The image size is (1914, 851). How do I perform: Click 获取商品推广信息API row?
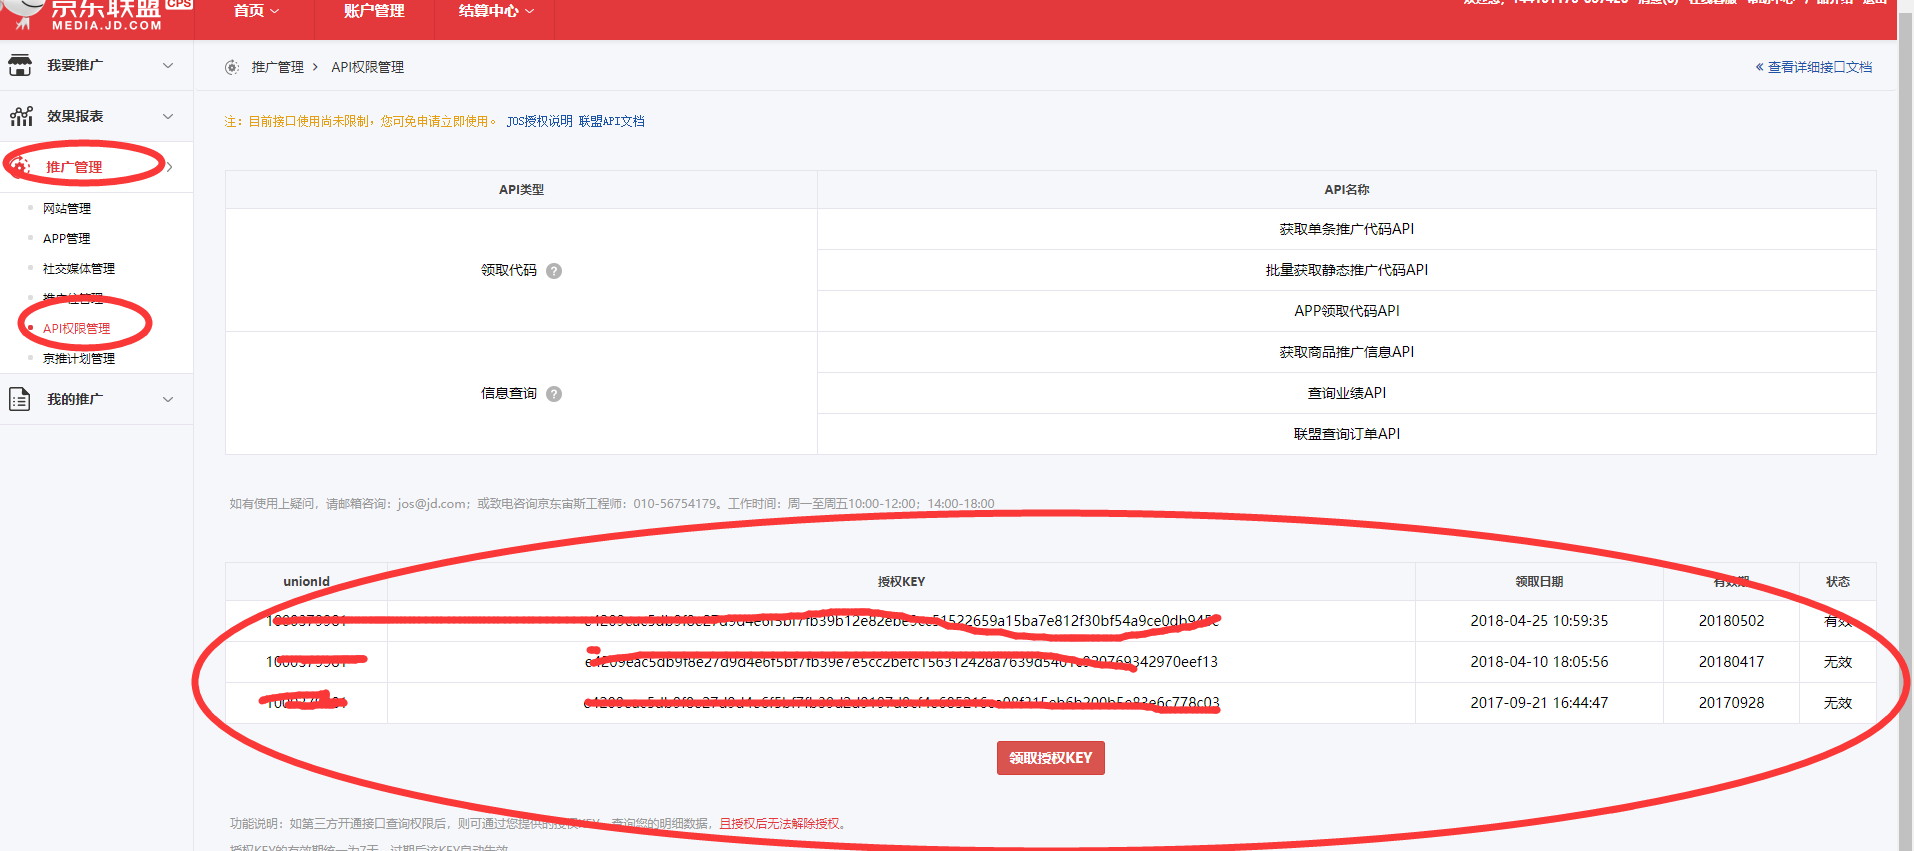[x=1347, y=352]
